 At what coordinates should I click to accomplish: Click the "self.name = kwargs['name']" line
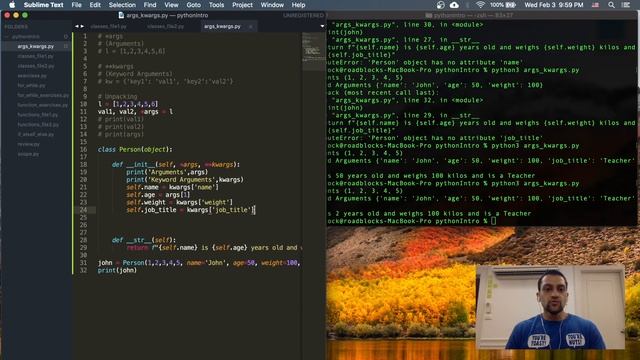pyautogui.click(x=172, y=187)
